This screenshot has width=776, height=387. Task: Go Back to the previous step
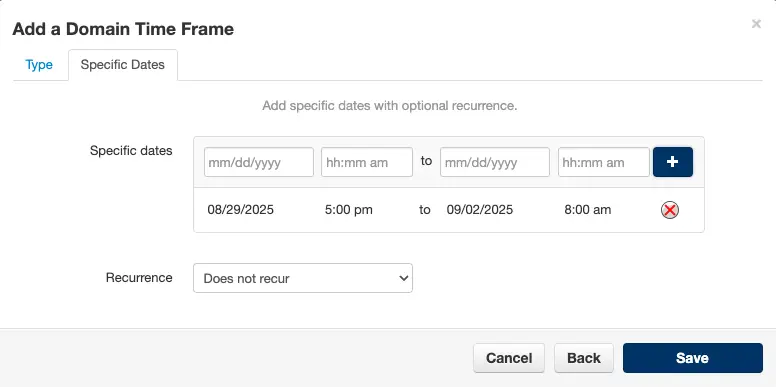tap(584, 358)
